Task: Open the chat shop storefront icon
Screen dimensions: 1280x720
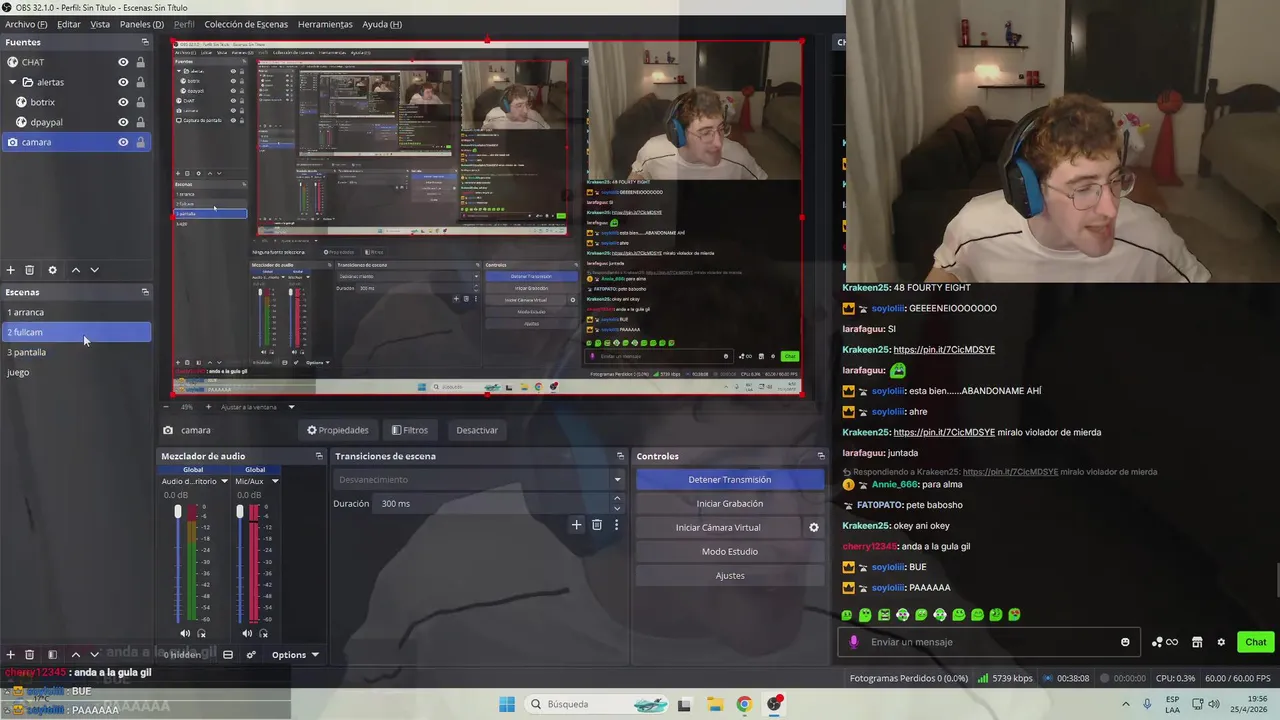Action: pyautogui.click(x=1197, y=642)
